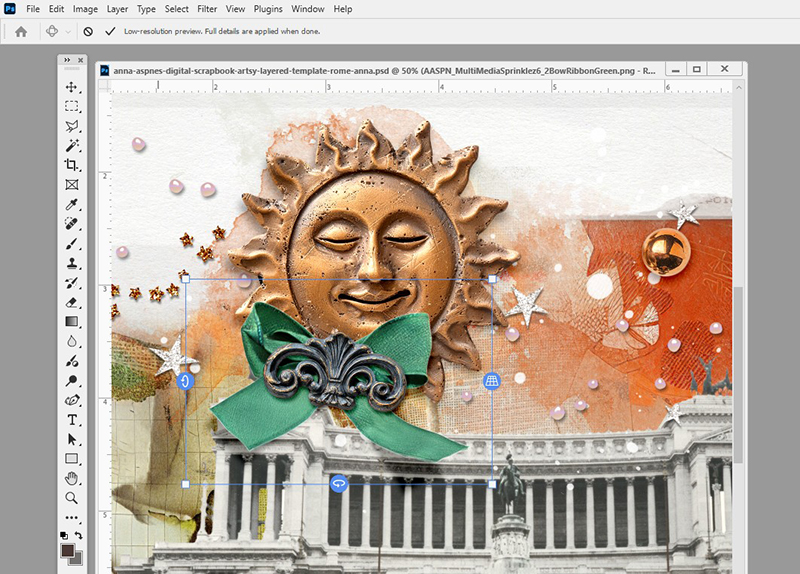Minimize the document window

(x=676, y=70)
